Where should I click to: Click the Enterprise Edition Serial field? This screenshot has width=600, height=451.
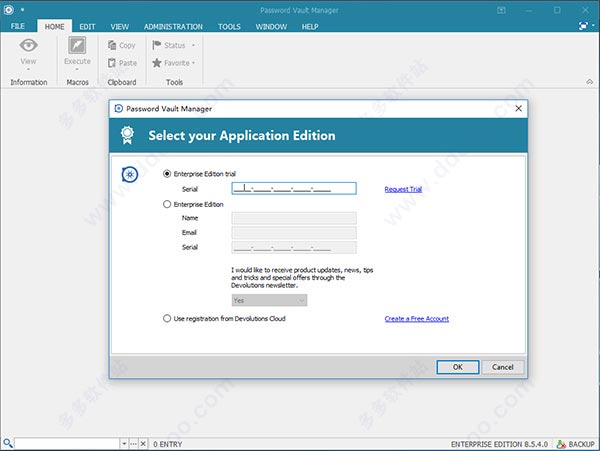point(294,247)
